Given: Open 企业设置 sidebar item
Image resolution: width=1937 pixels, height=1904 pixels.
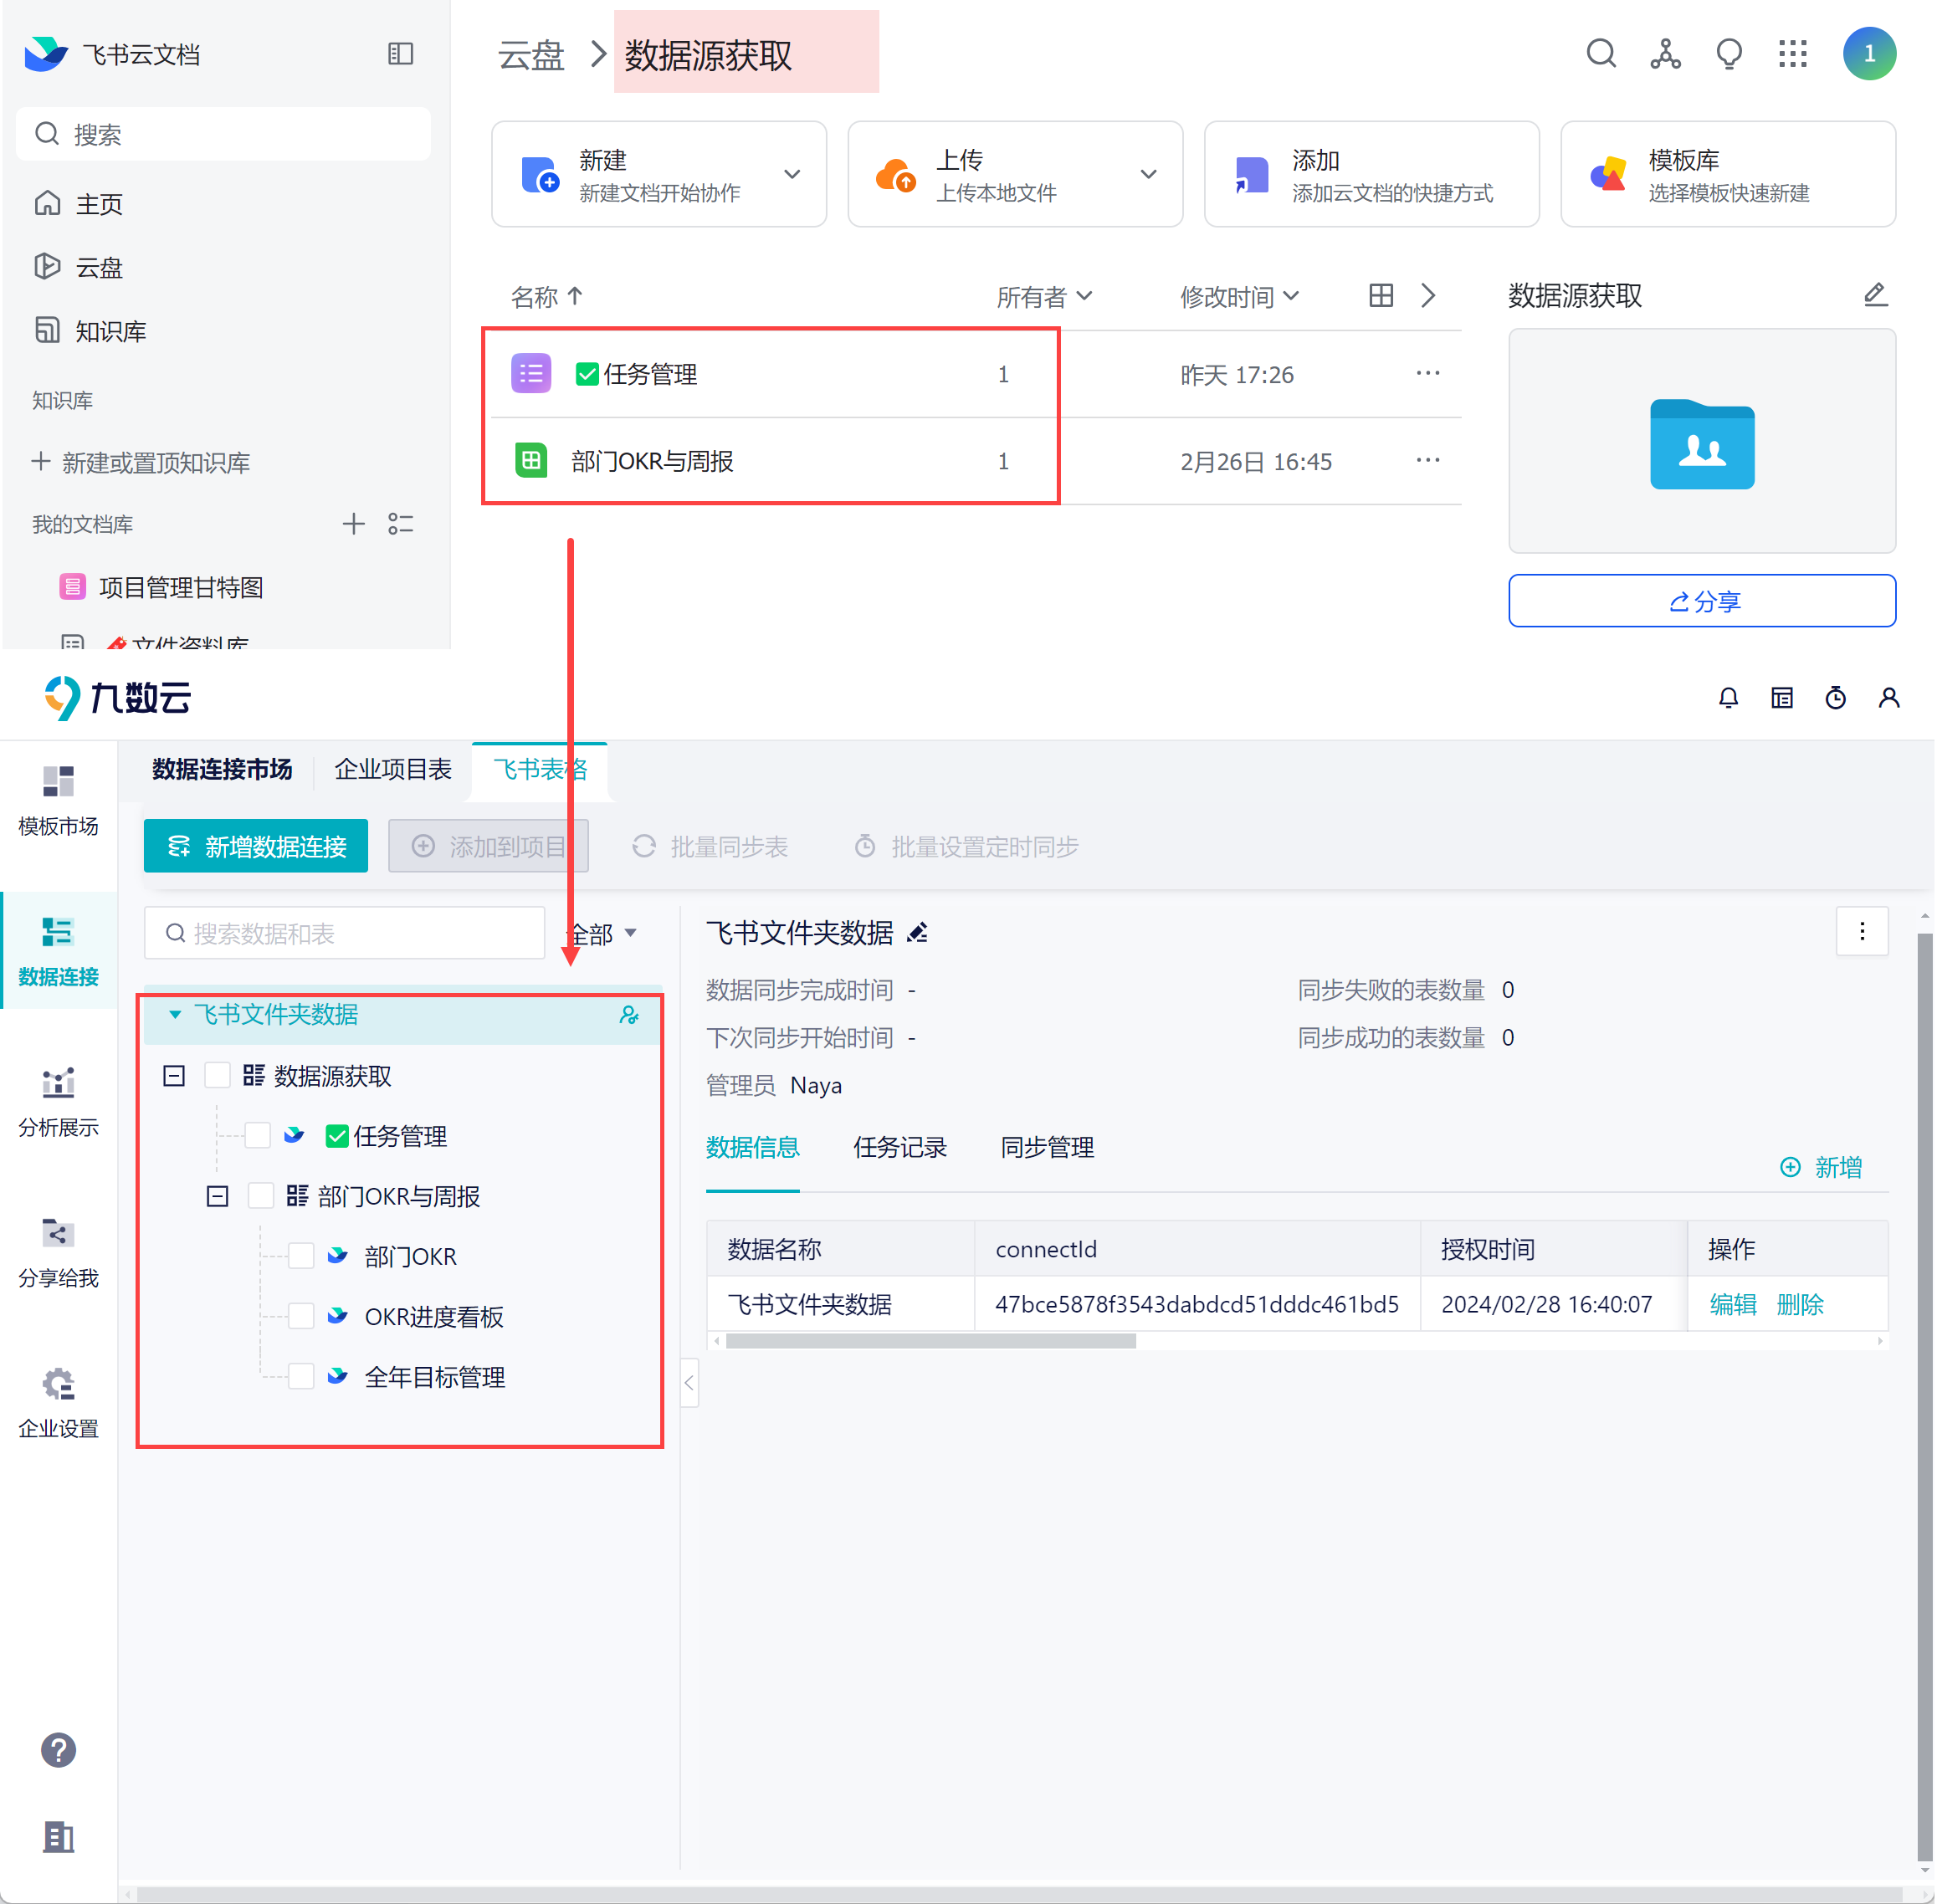Looking at the screenshot, I should 58,1403.
